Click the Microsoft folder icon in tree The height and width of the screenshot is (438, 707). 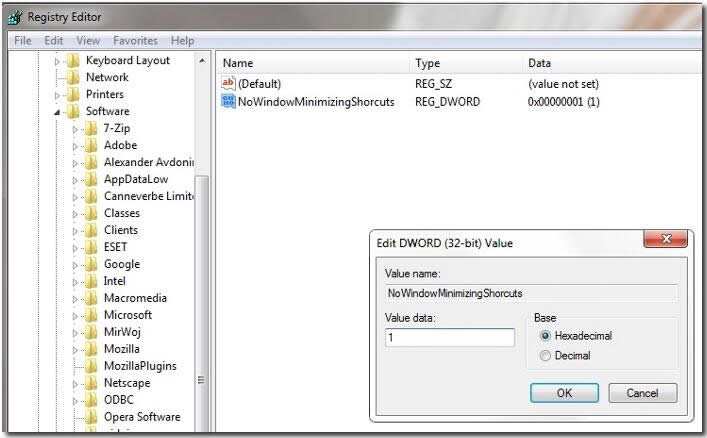click(x=91, y=315)
